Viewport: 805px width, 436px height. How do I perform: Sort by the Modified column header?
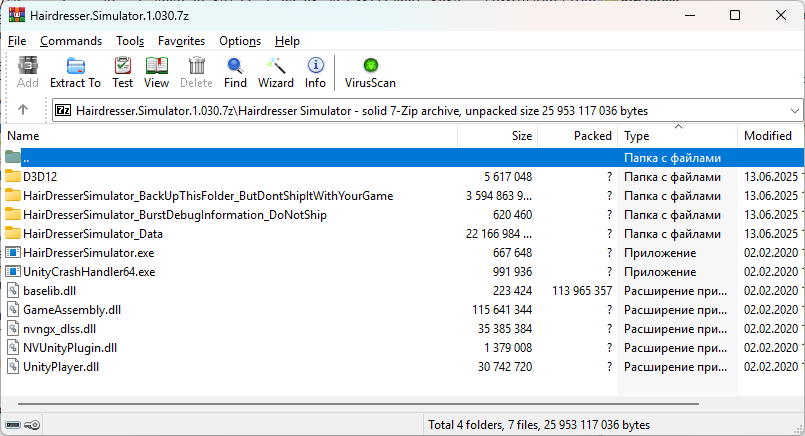771,136
